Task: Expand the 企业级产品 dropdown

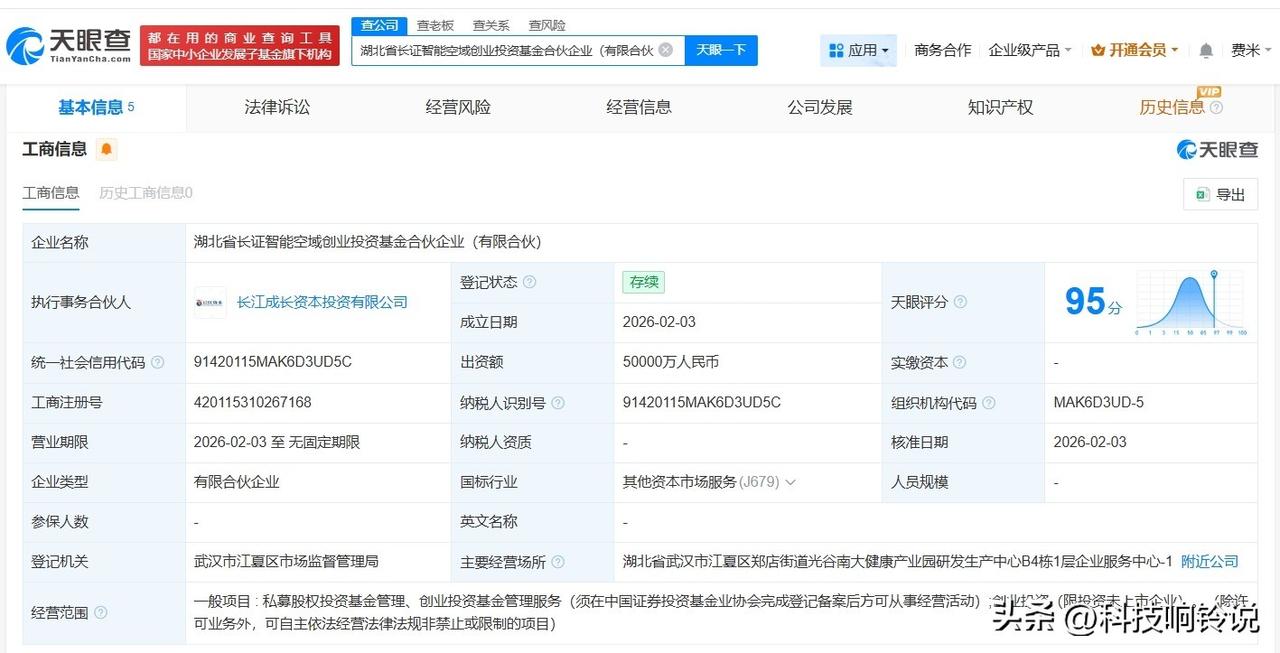Action: [x=1028, y=49]
